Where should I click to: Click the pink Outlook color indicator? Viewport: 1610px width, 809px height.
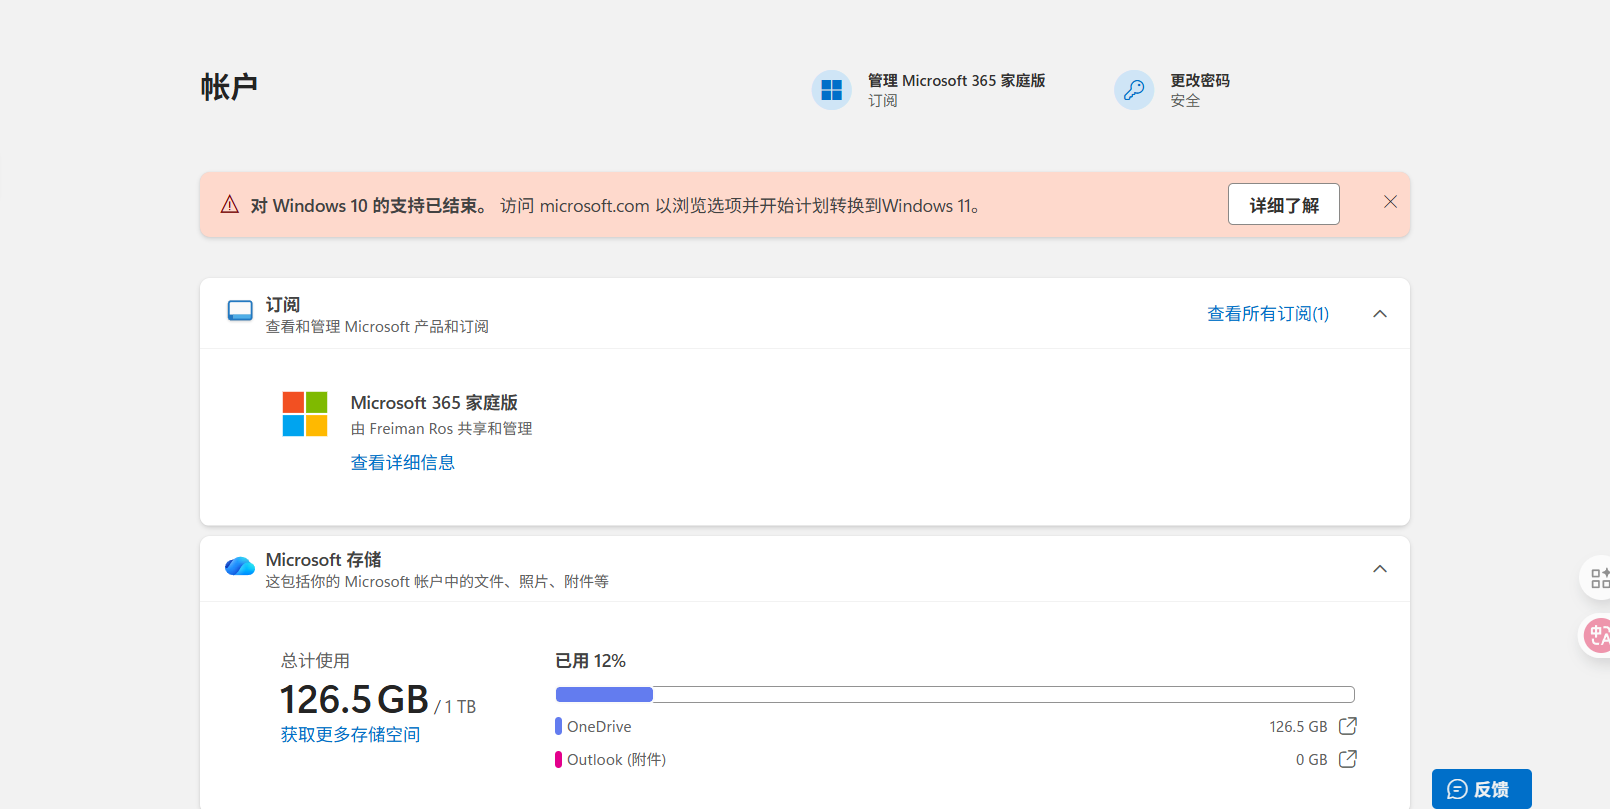click(558, 759)
